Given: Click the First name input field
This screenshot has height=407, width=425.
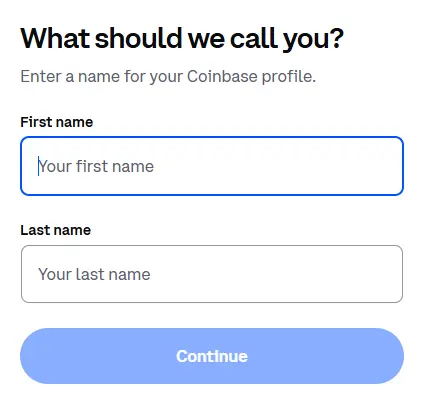Looking at the screenshot, I should [212, 166].
